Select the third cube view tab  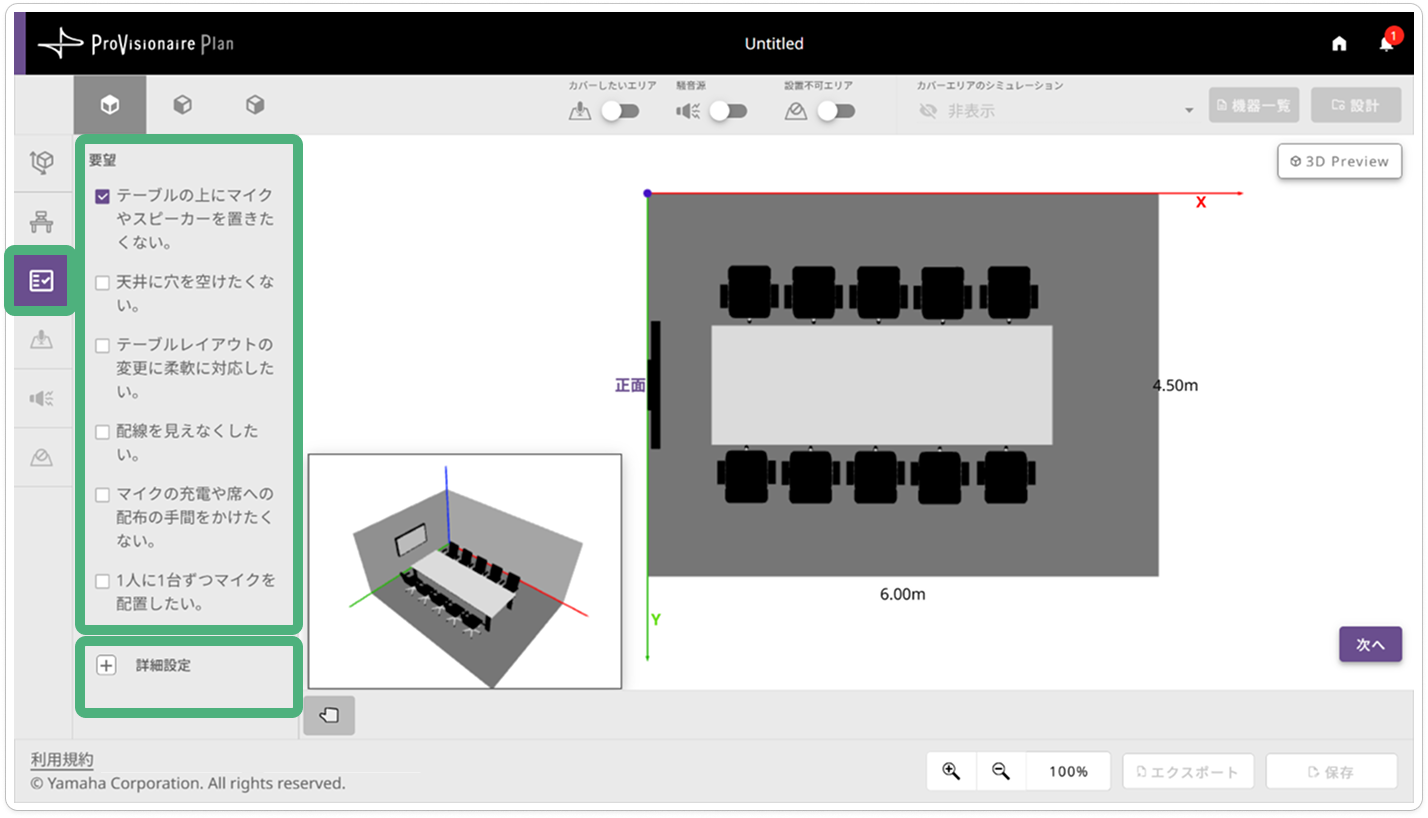tap(255, 104)
